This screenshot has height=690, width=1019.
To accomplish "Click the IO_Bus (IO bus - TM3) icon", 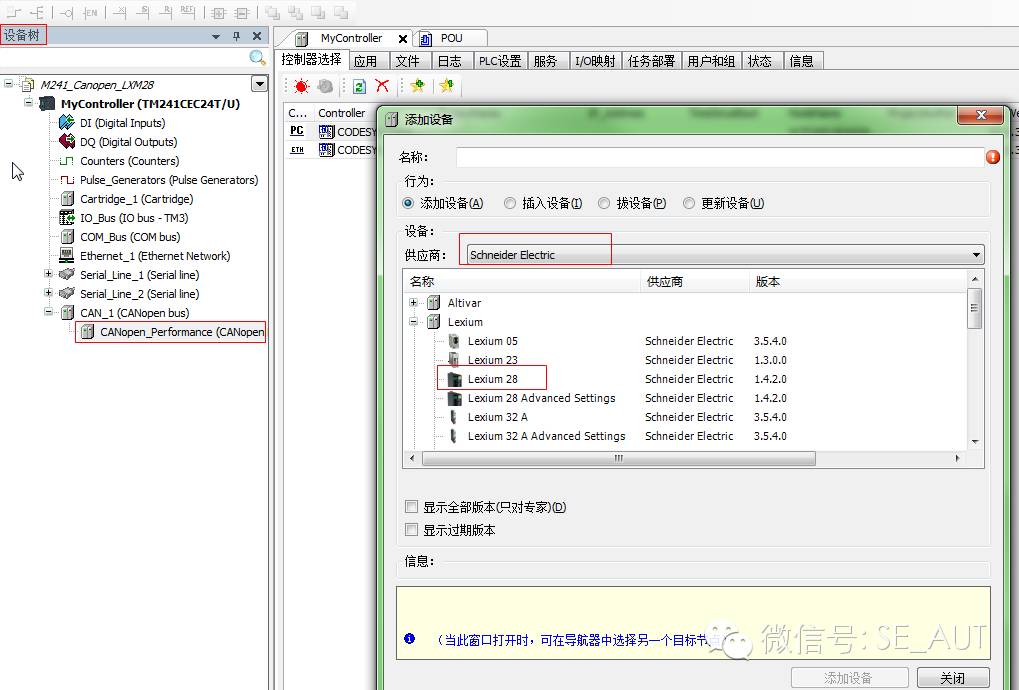I will click(x=66, y=218).
